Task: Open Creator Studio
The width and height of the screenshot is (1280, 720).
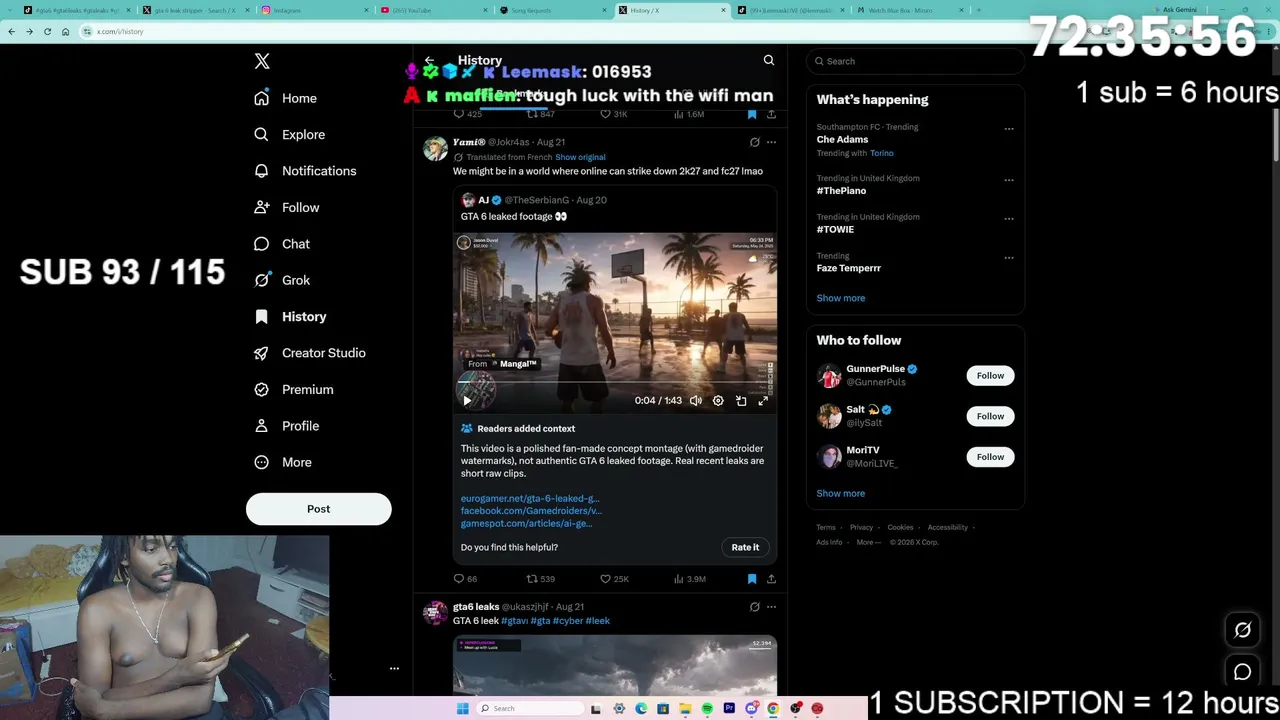Action: click(x=309, y=353)
